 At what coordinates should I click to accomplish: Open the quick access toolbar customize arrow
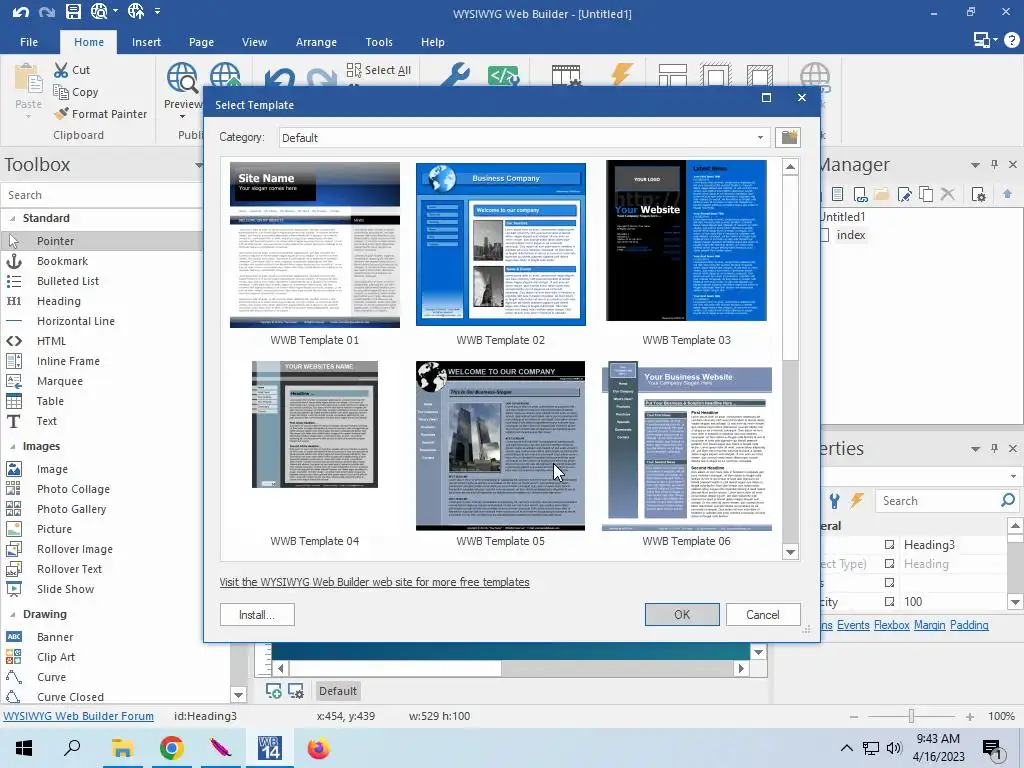(x=157, y=11)
